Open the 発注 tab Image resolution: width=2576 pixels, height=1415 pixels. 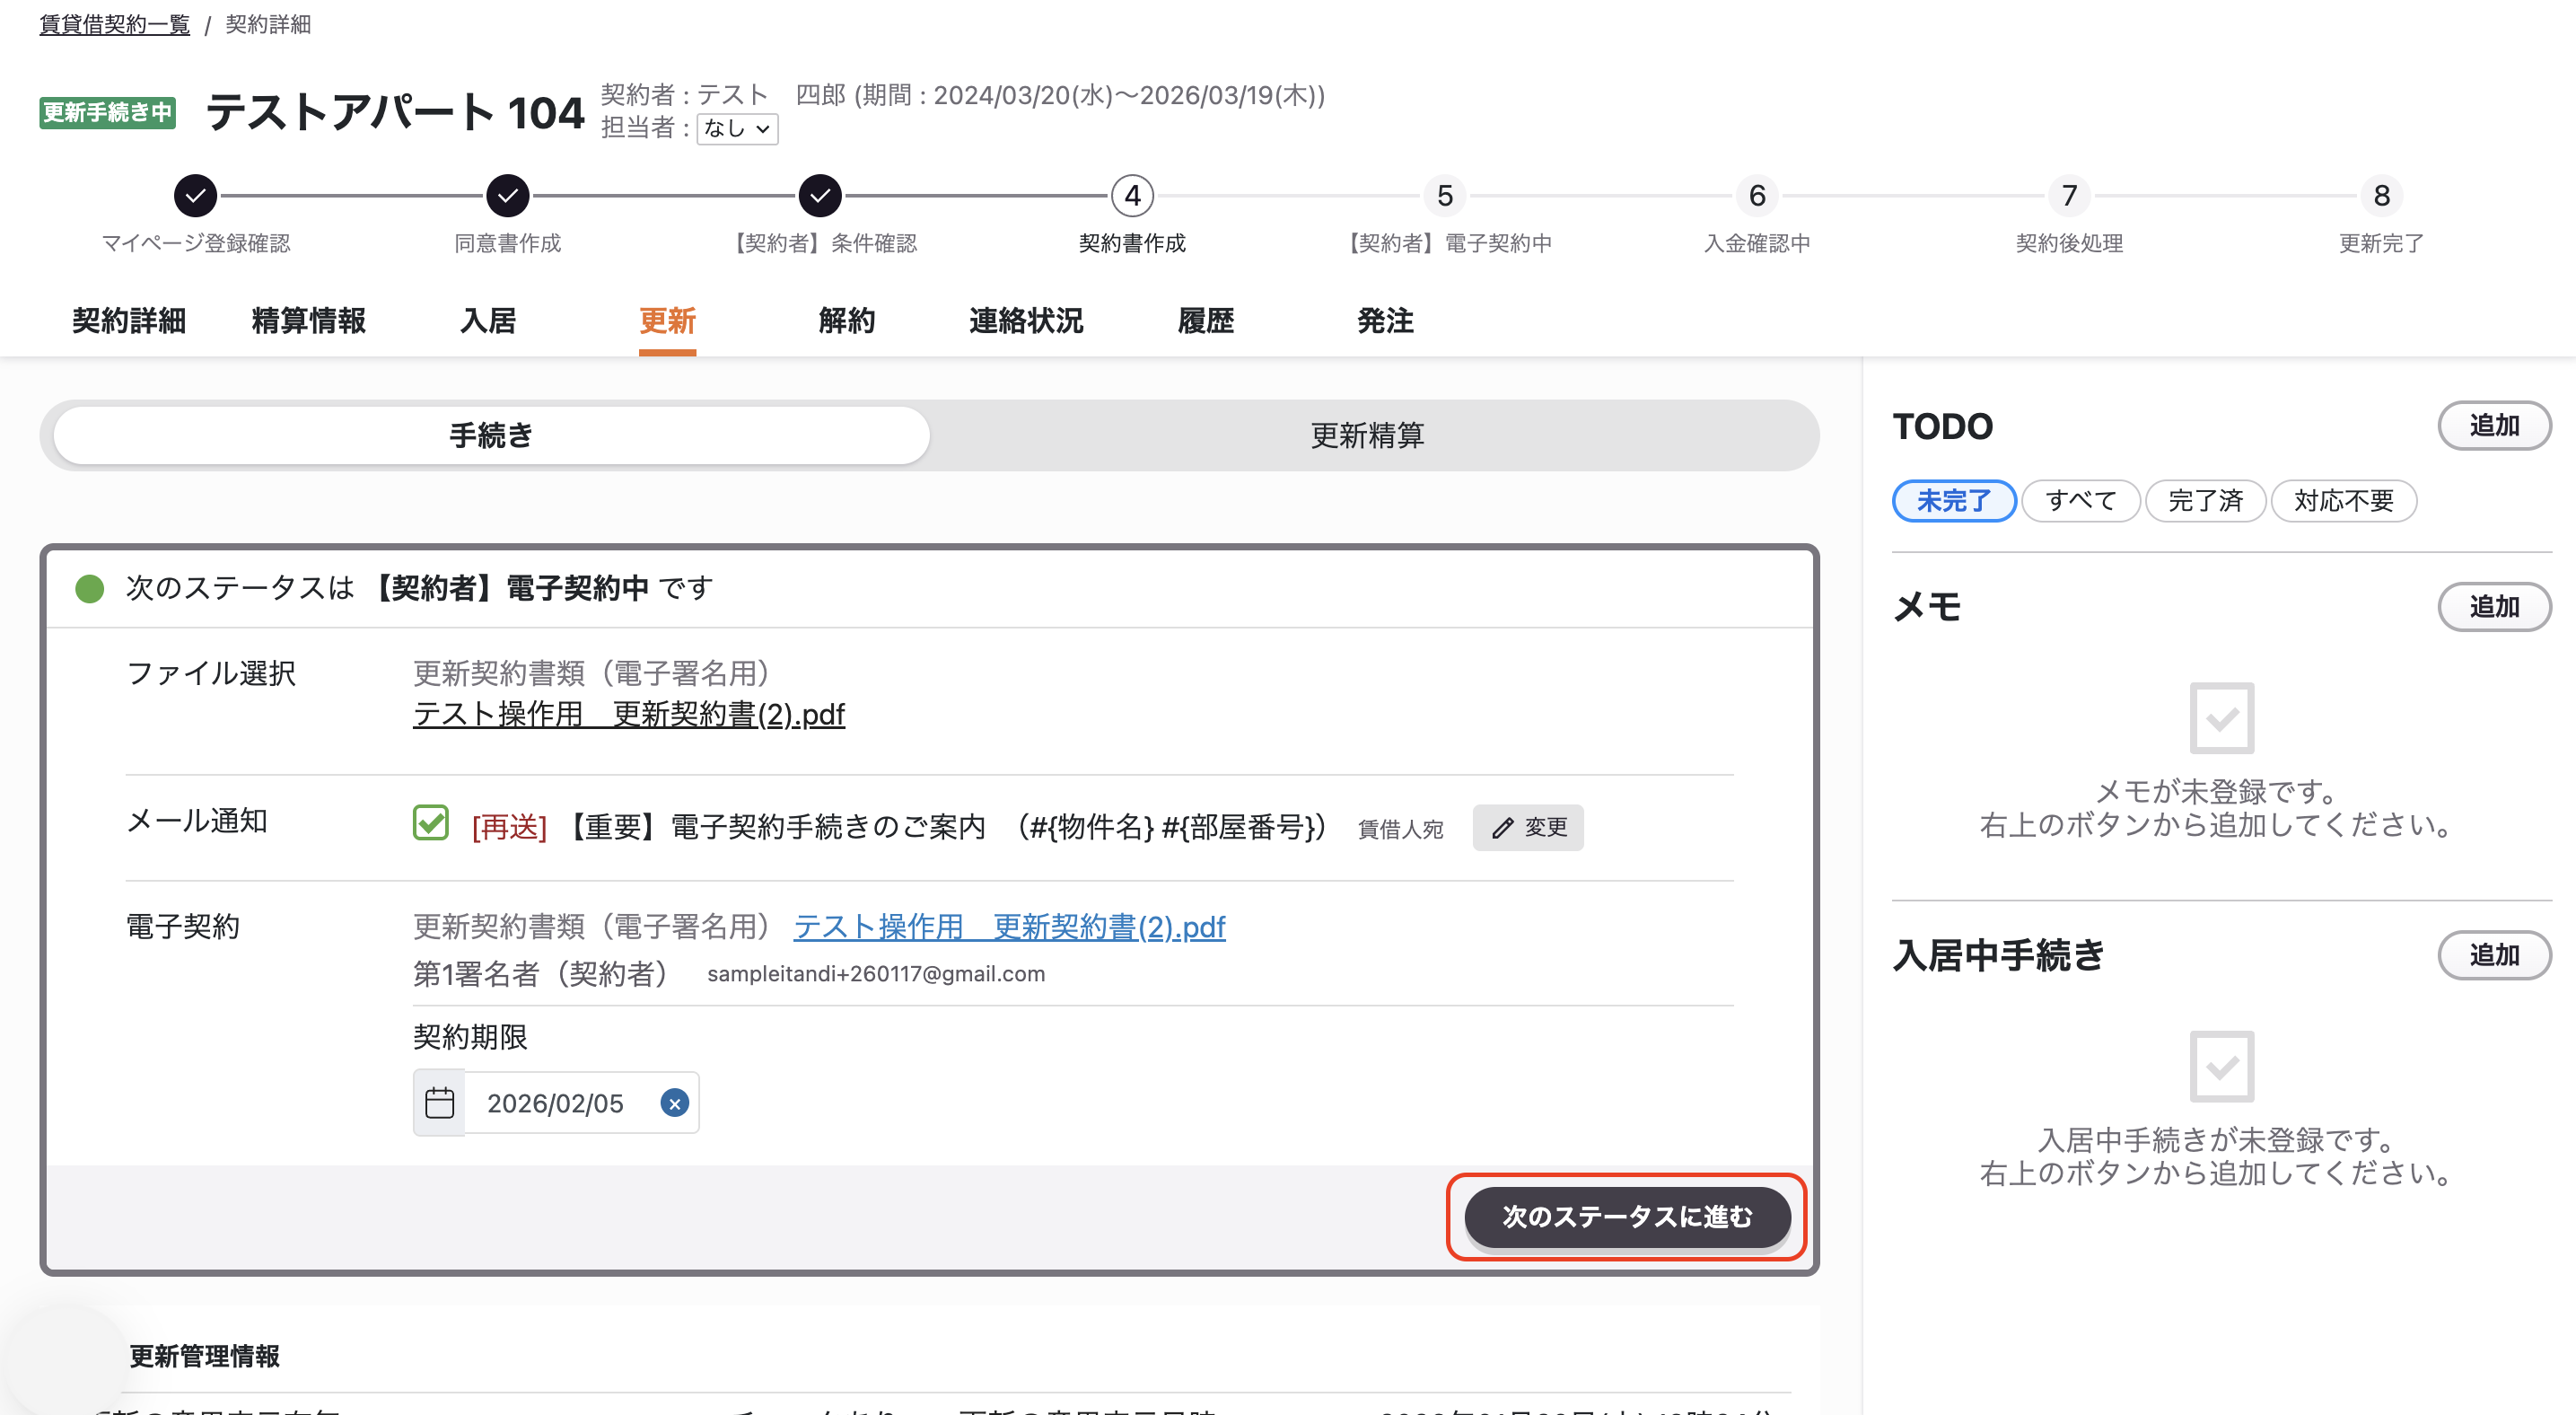[1385, 321]
